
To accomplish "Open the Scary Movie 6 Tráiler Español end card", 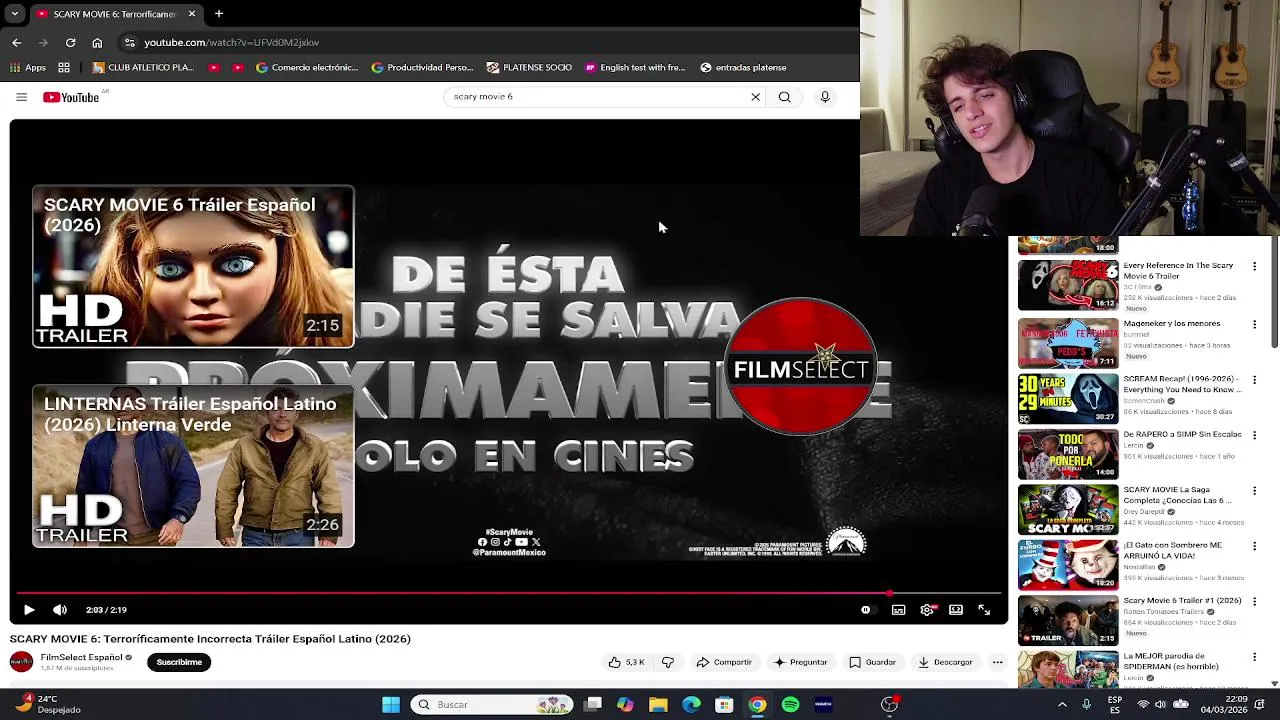I will (193, 266).
